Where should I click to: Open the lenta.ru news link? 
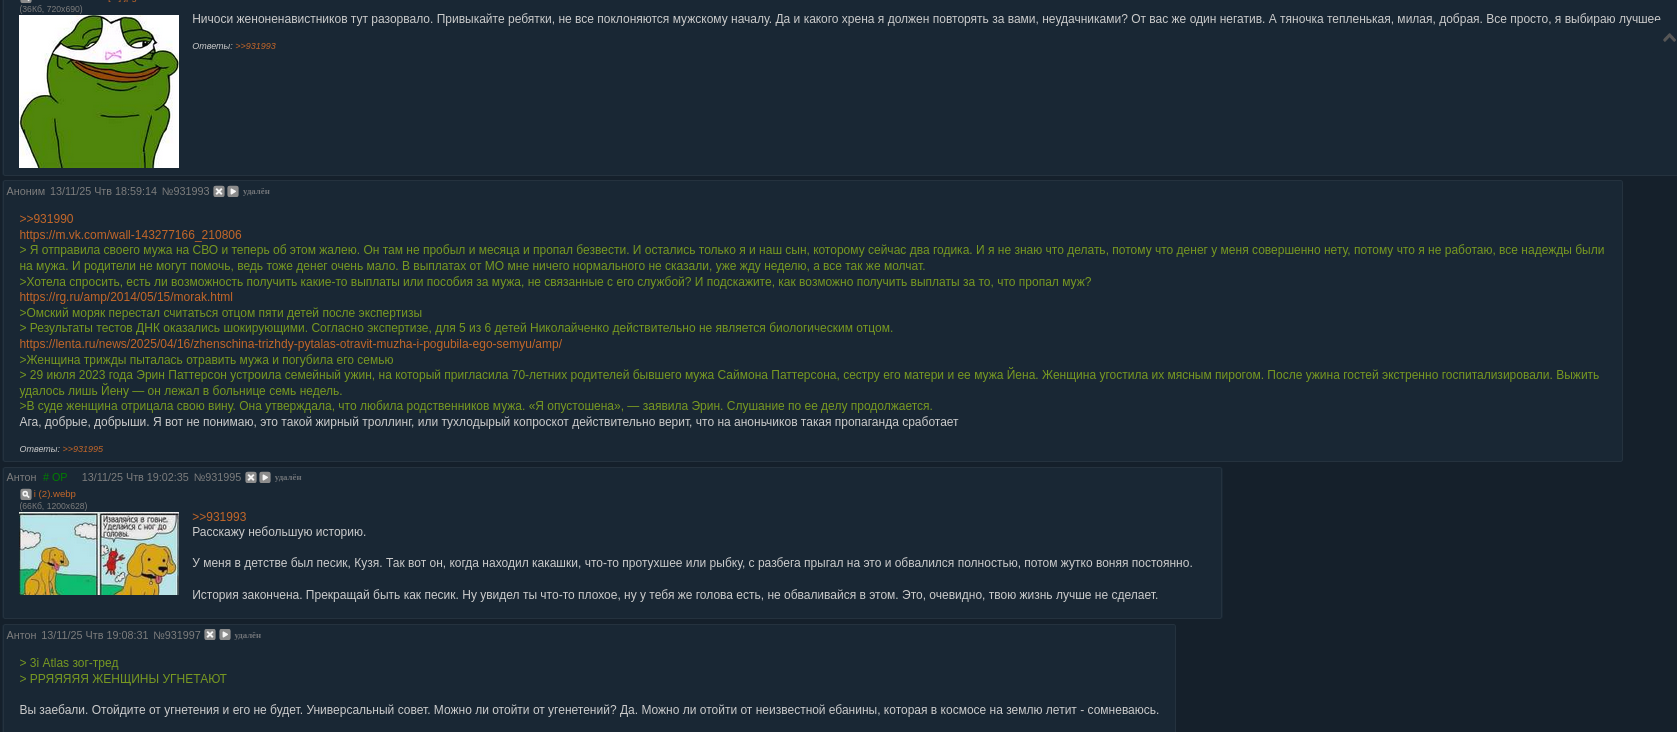click(290, 344)
